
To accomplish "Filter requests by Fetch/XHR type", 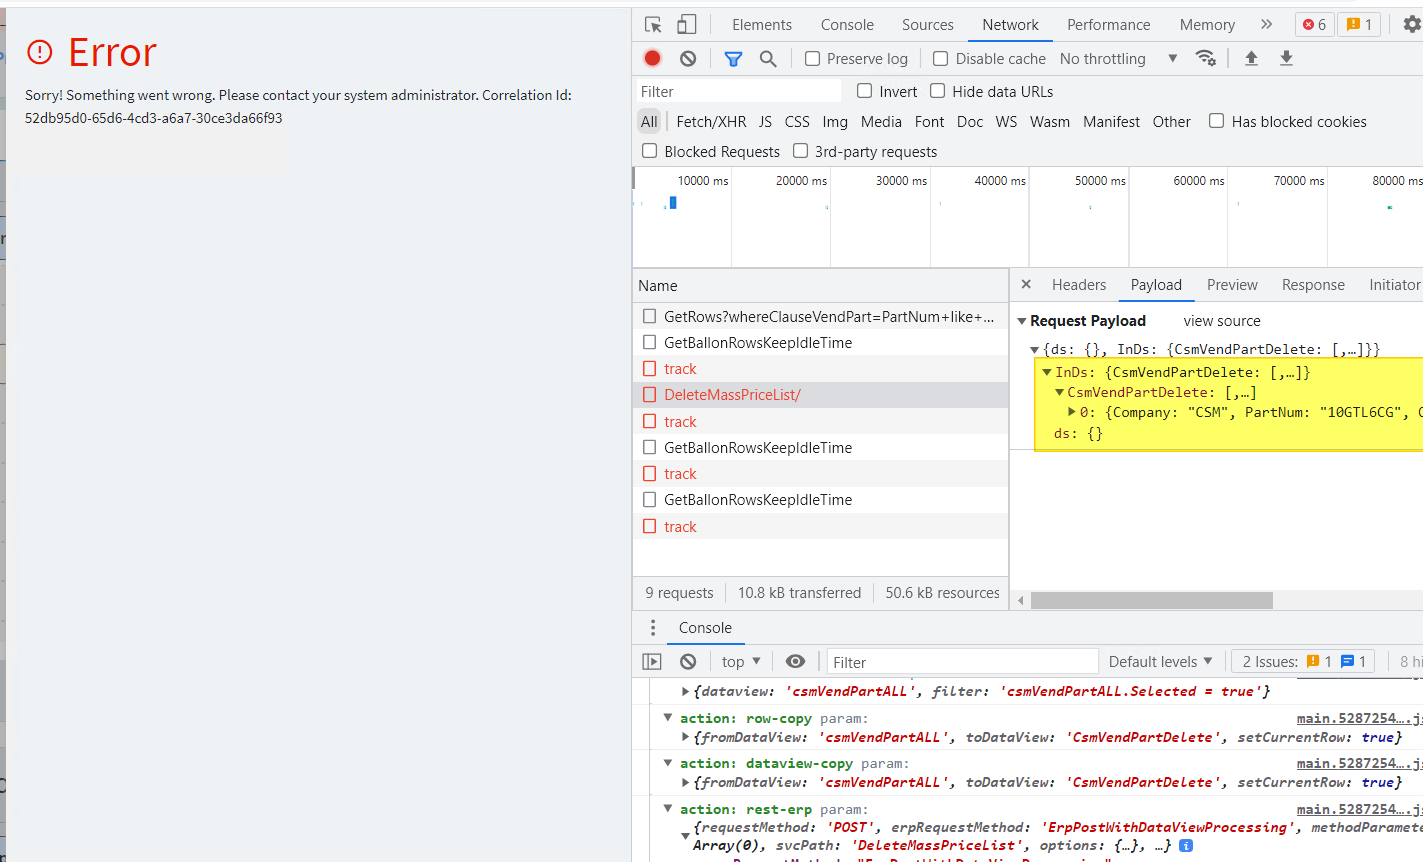I will (x=711, y=122).
